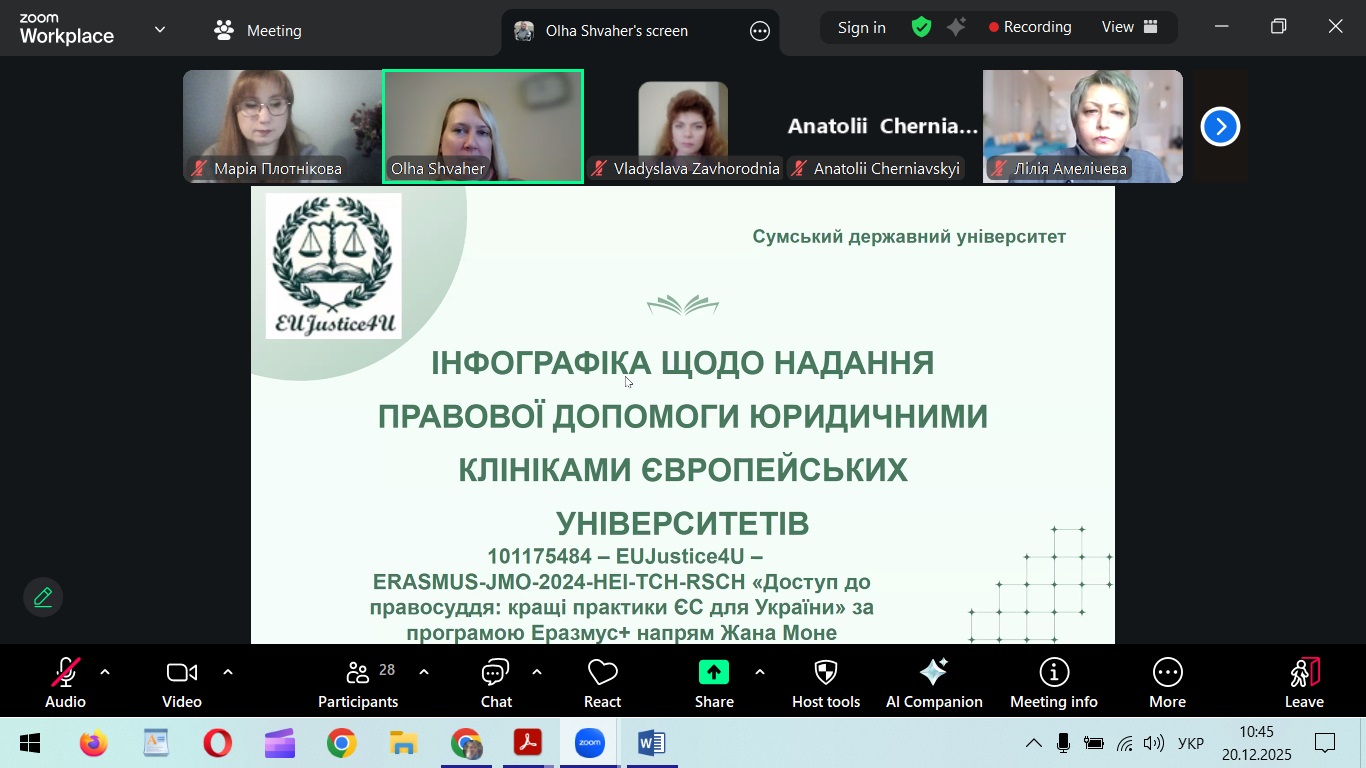Open Zoom Workplace dropdown chevron

point(160,30)
